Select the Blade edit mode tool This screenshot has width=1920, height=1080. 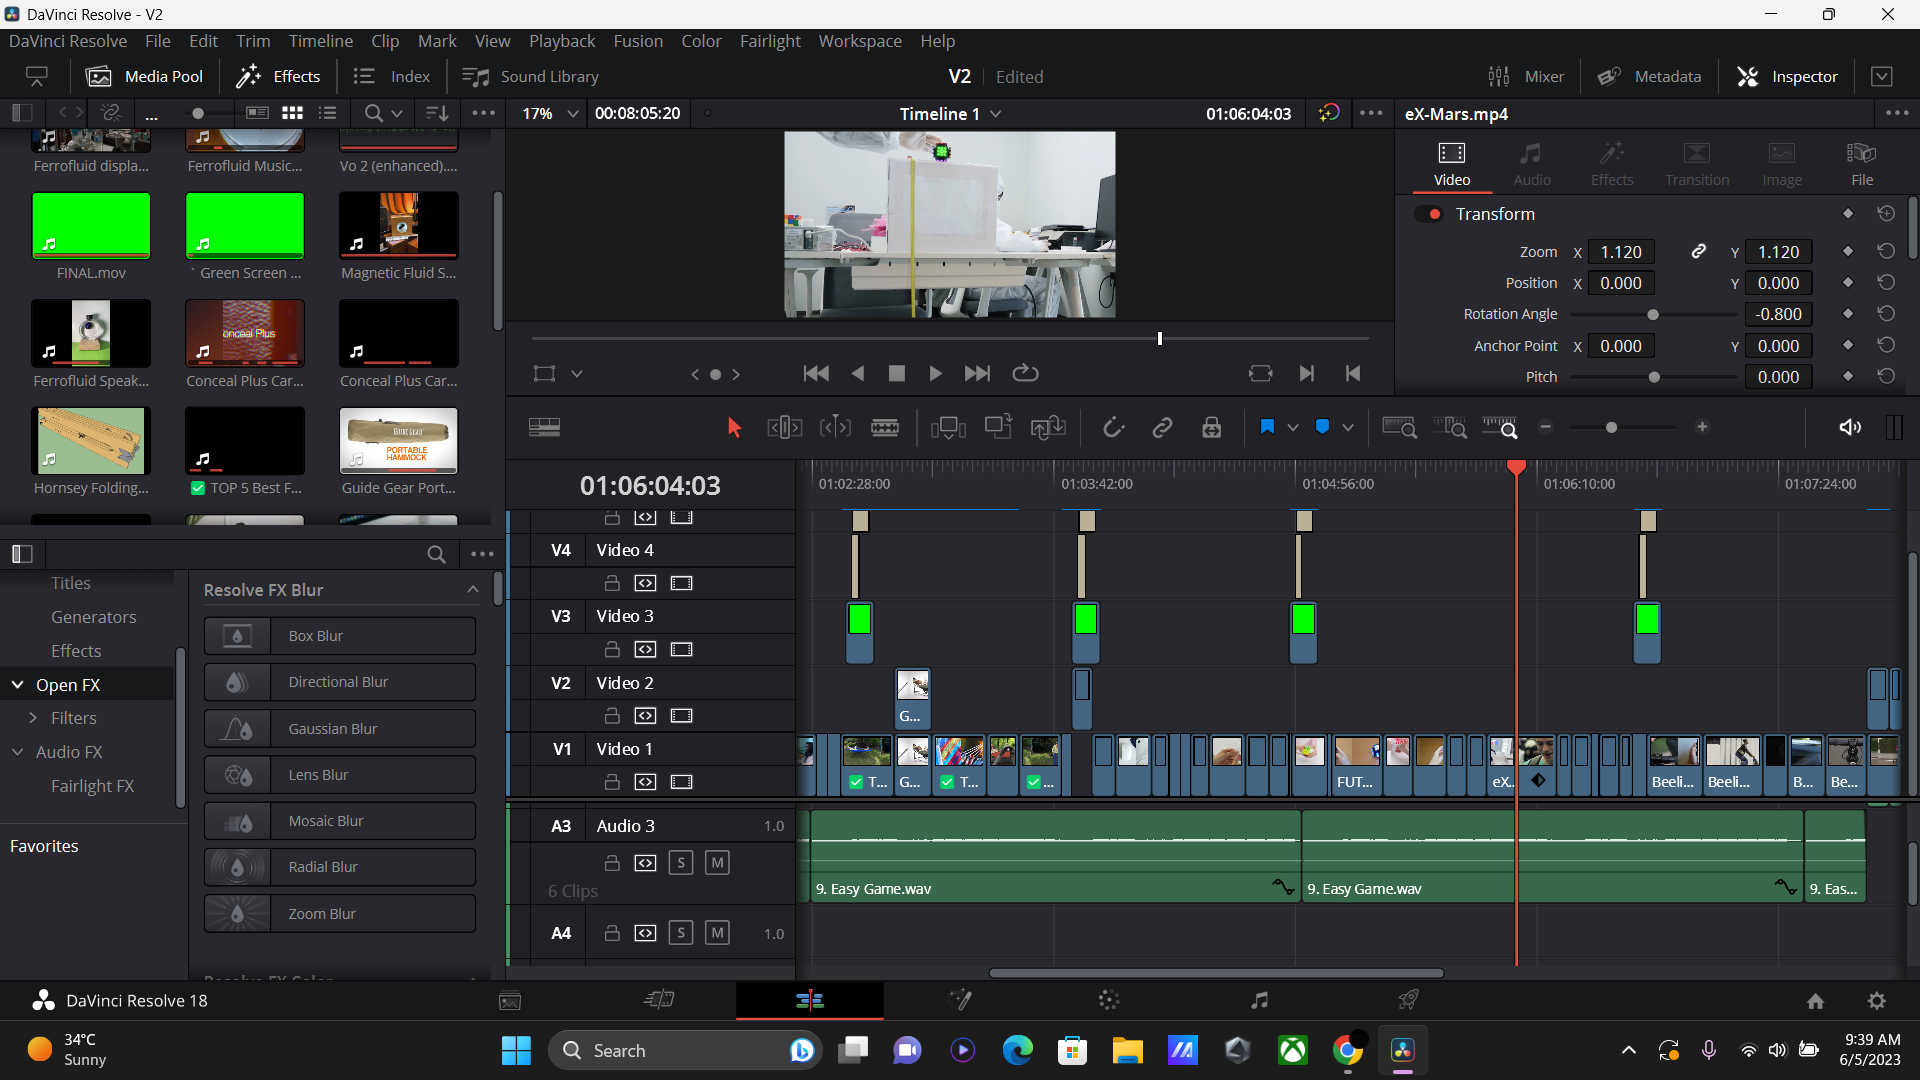(x=884, y=428)
